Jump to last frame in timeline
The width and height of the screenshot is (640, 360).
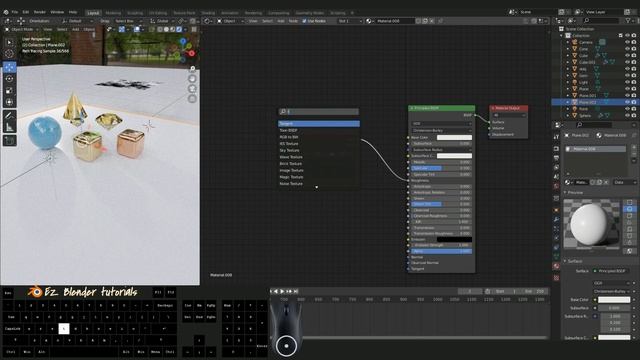pos(296,291)
